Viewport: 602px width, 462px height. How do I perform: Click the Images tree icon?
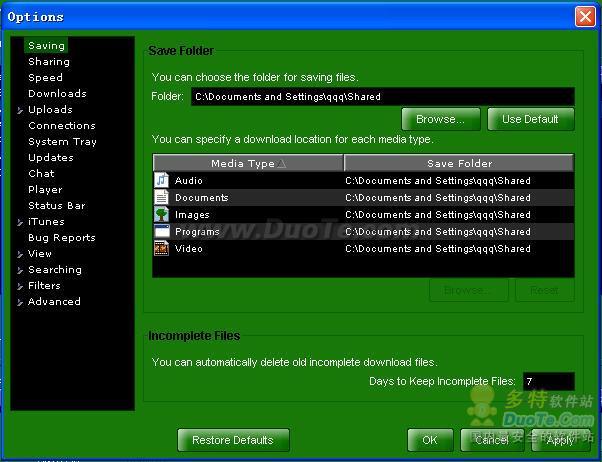click(161, 214)
